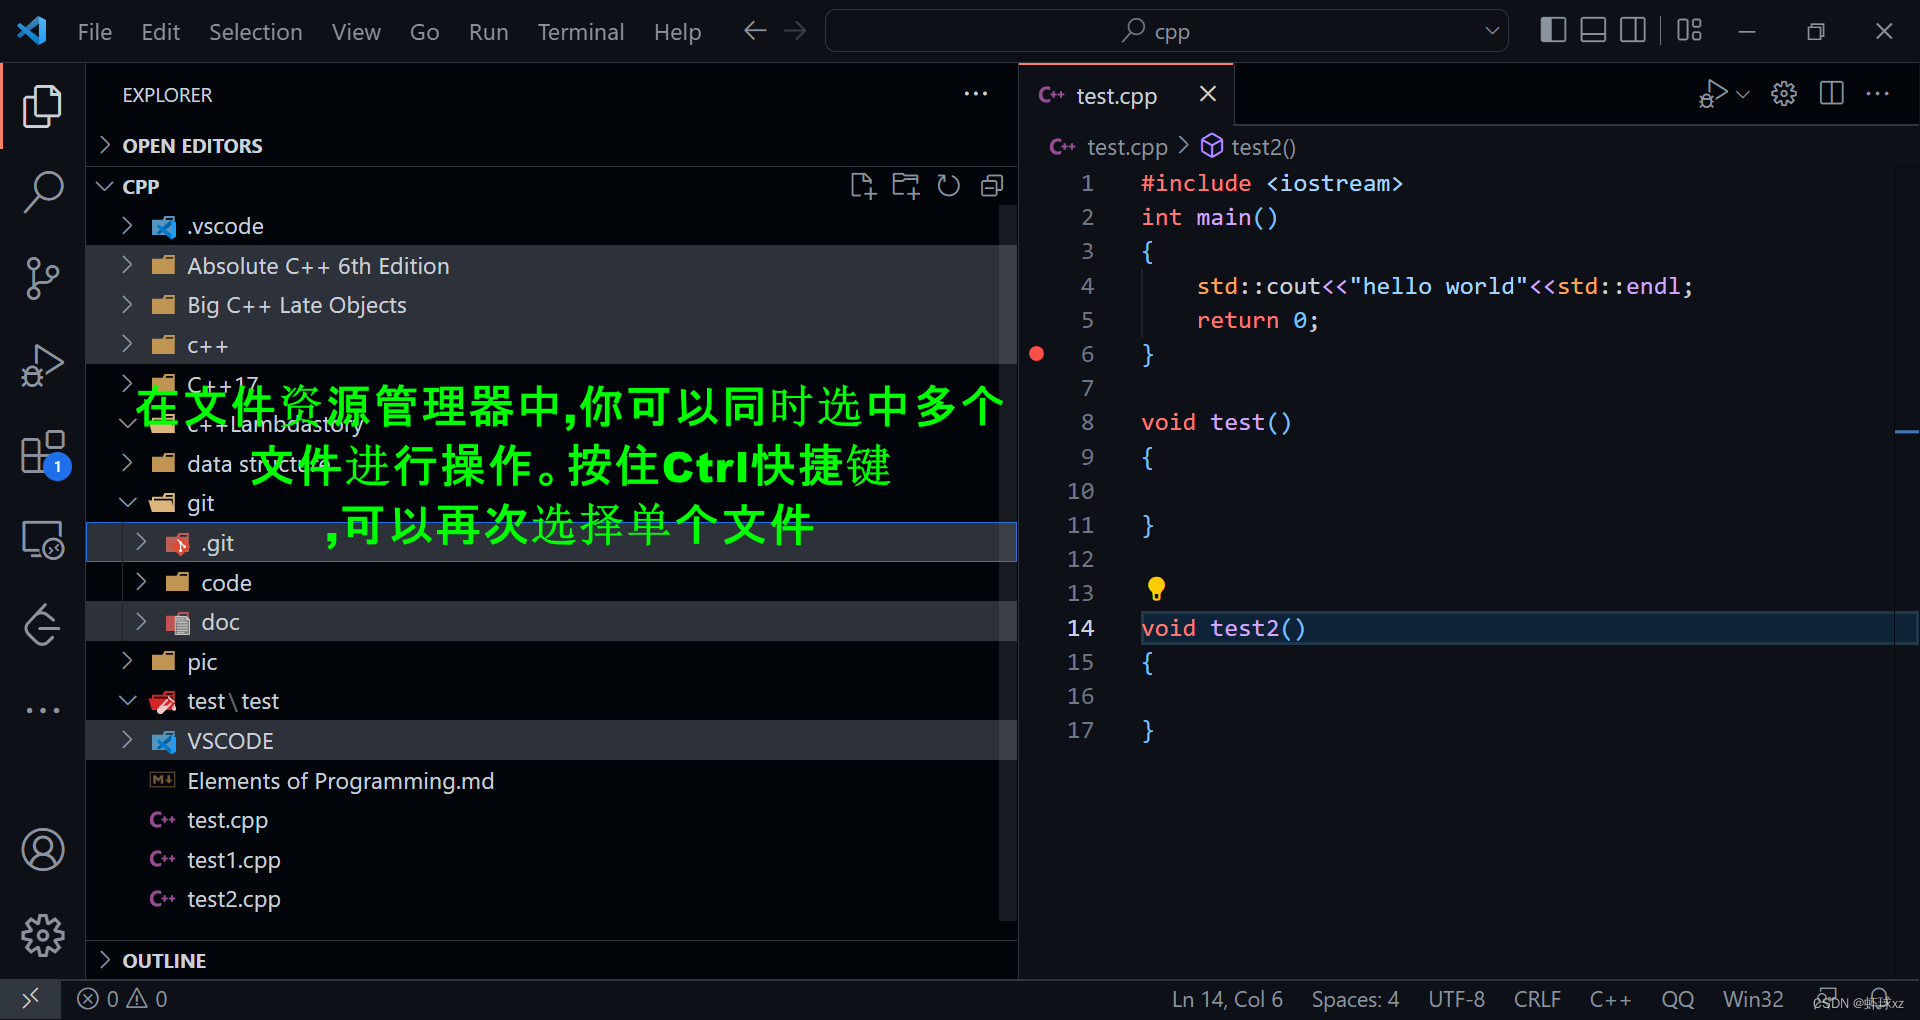Open editor More Actions menu
This screenshot has width=1920, height=1020.
1878,94
